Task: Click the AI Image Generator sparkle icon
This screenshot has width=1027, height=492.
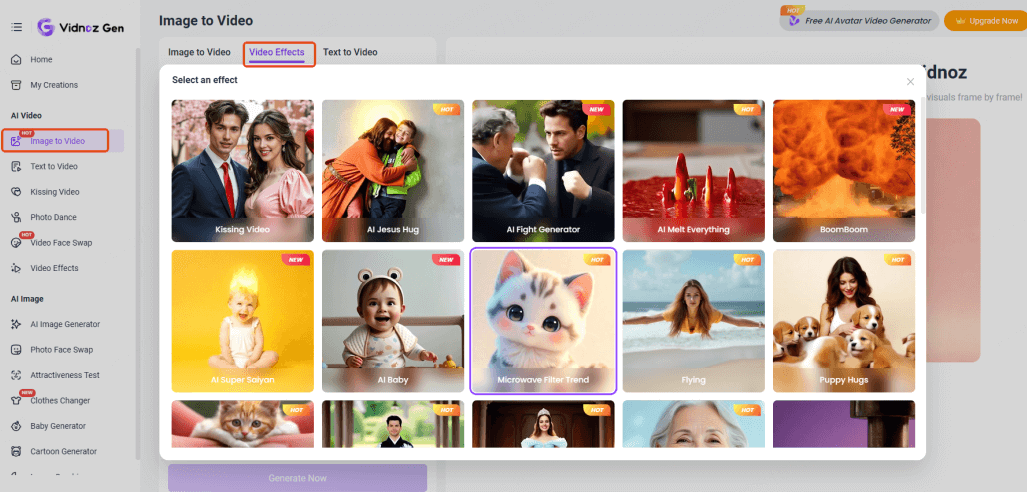Action: tap(16, 324)
